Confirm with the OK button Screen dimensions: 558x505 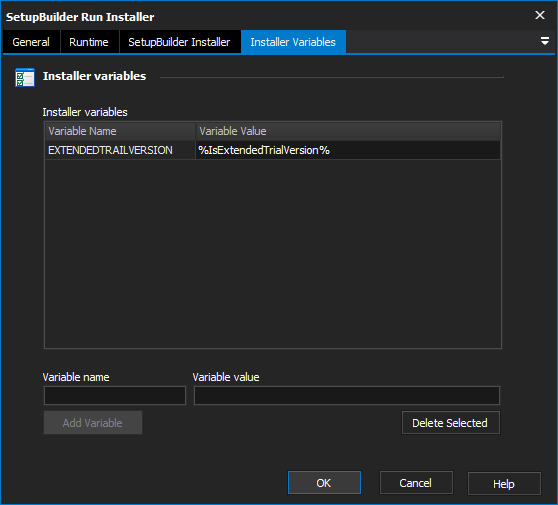point(324,483)
